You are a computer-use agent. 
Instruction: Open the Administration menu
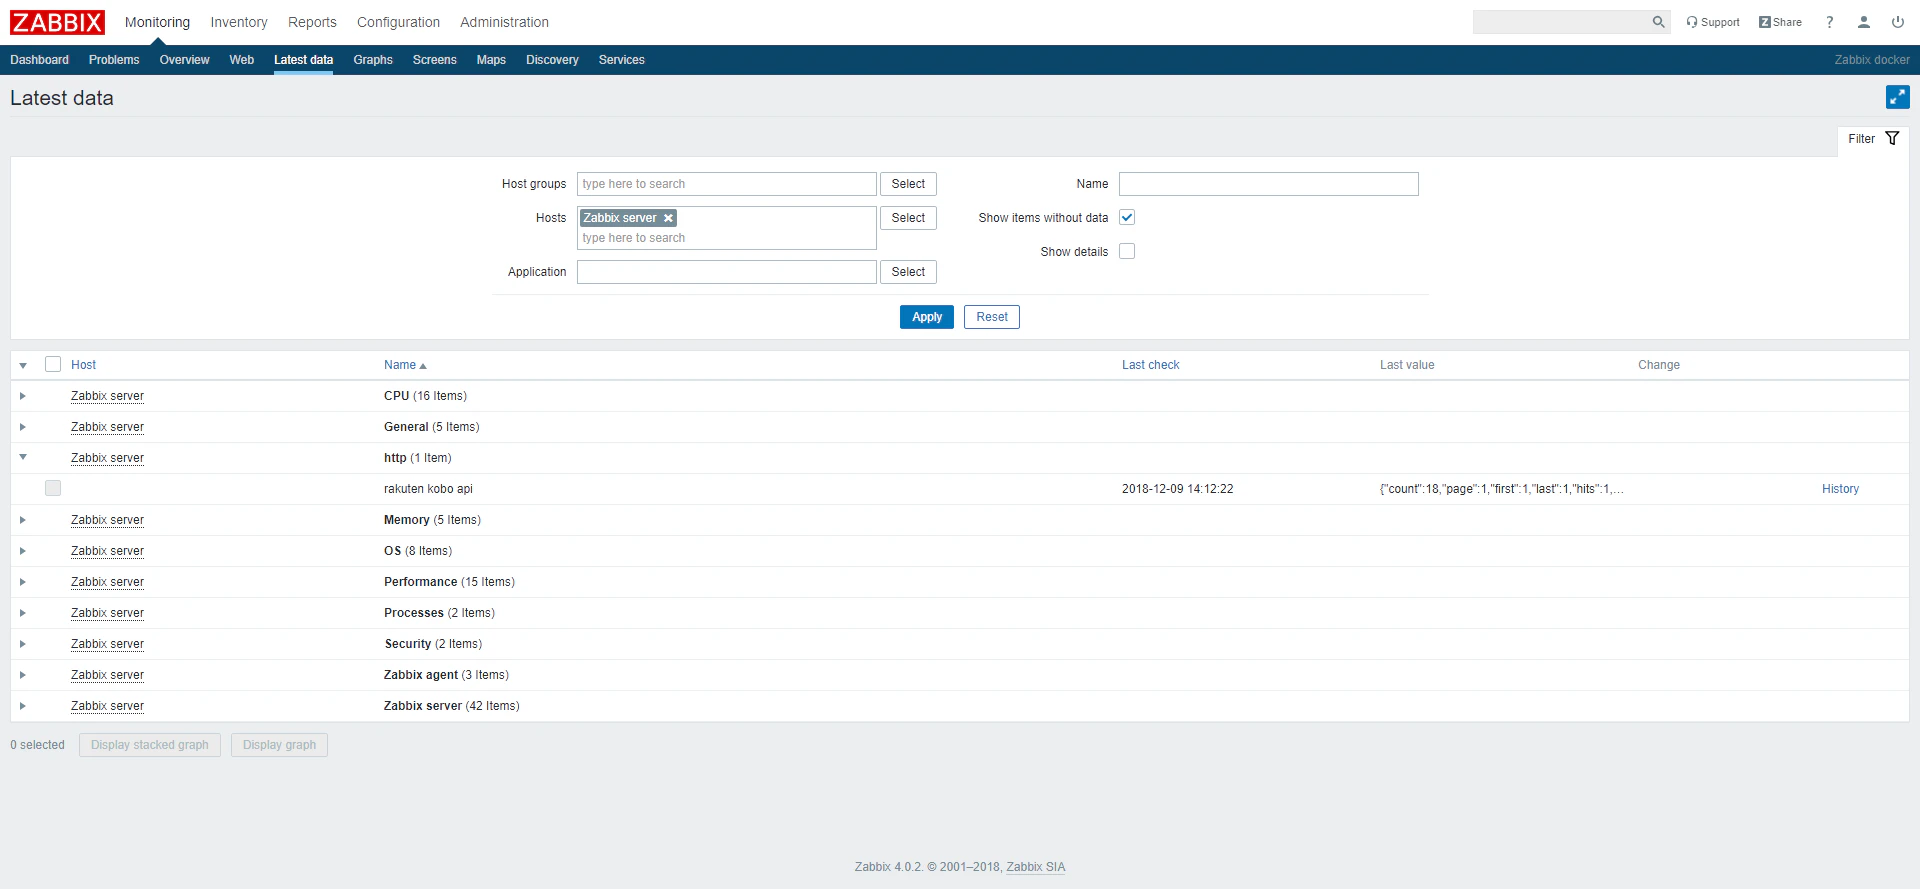(504, 22)
